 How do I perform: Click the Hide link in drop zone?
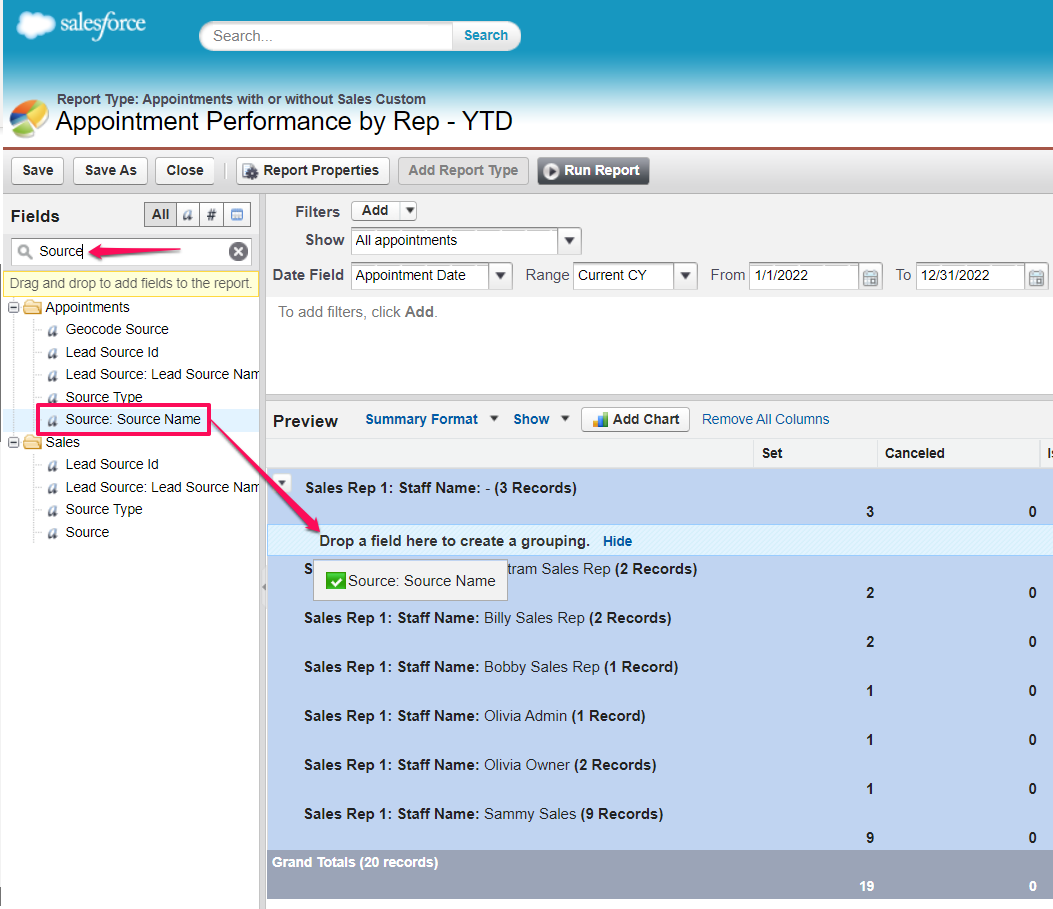[x=617, y=541]
